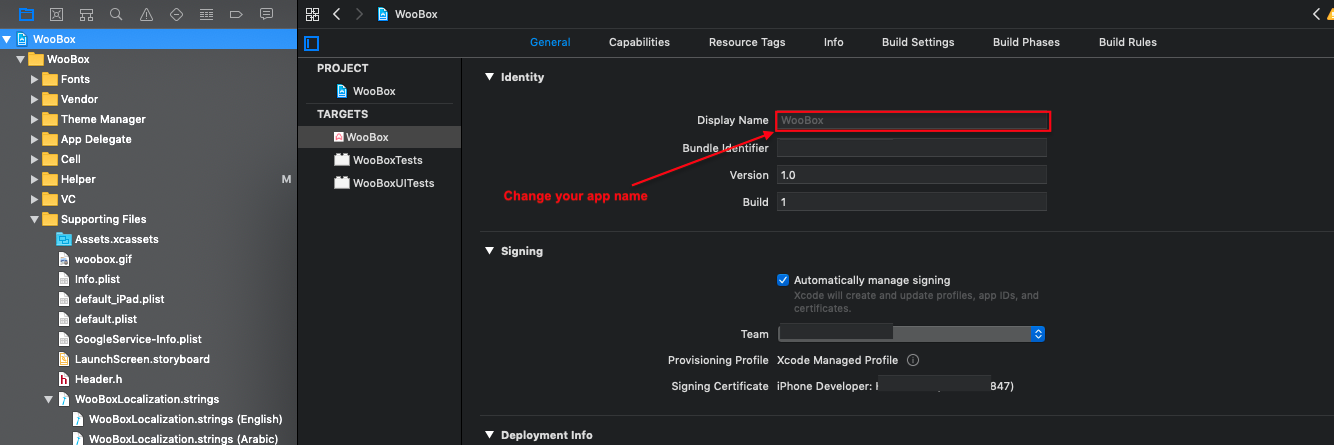Expand the Cell folder
This screenshot has width=1334, height=445.
coord(35,159)
